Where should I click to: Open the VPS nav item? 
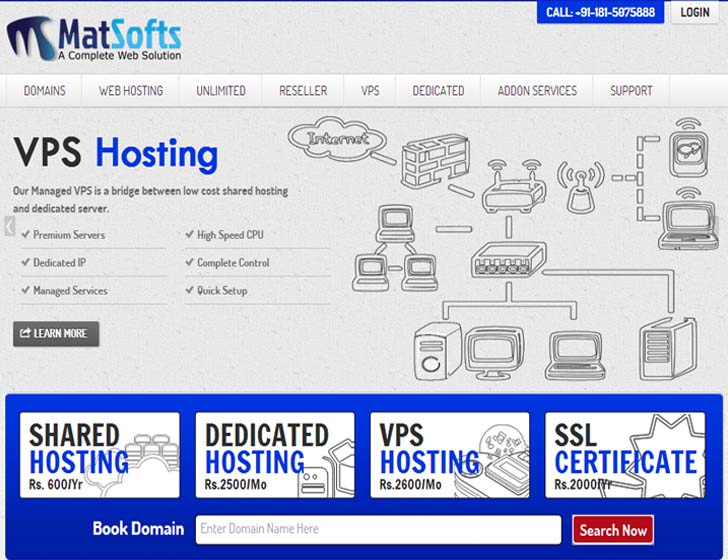point(370,91)
